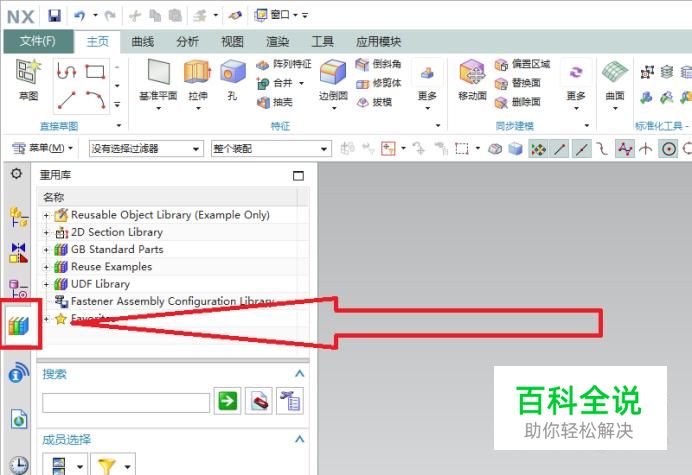Click the clear search eraser button
This screenshot has height=475, width=692.
coord(259,401)
